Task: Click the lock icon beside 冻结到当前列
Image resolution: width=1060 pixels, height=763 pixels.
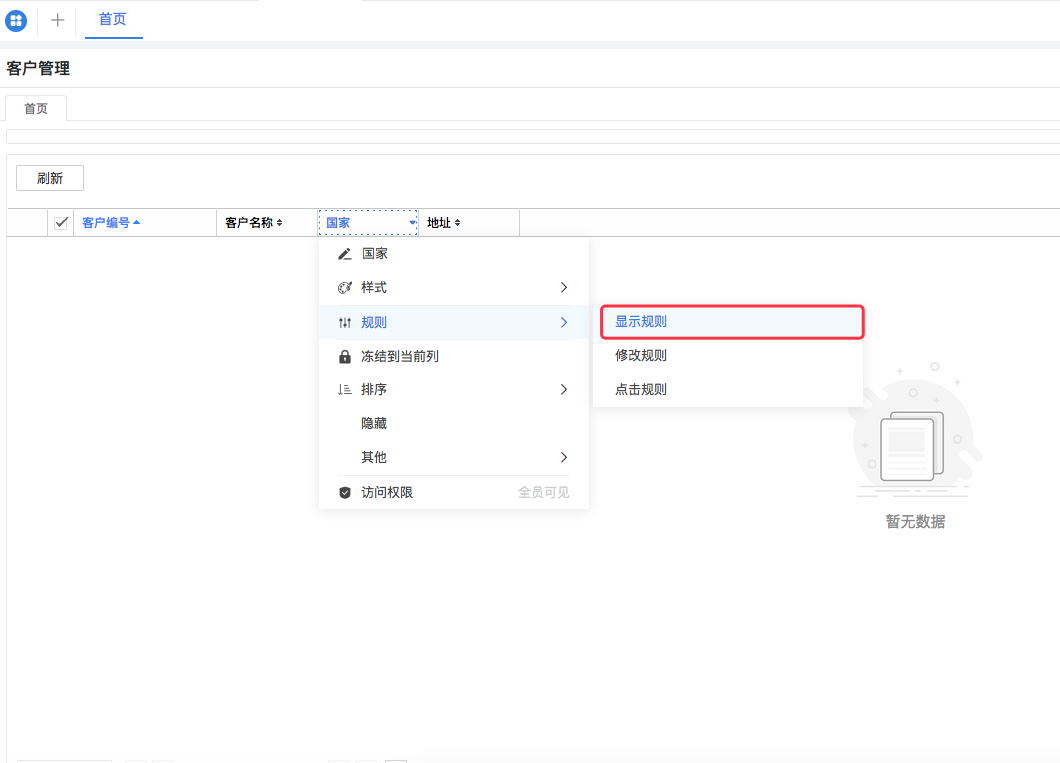Action: click(344, 355)
